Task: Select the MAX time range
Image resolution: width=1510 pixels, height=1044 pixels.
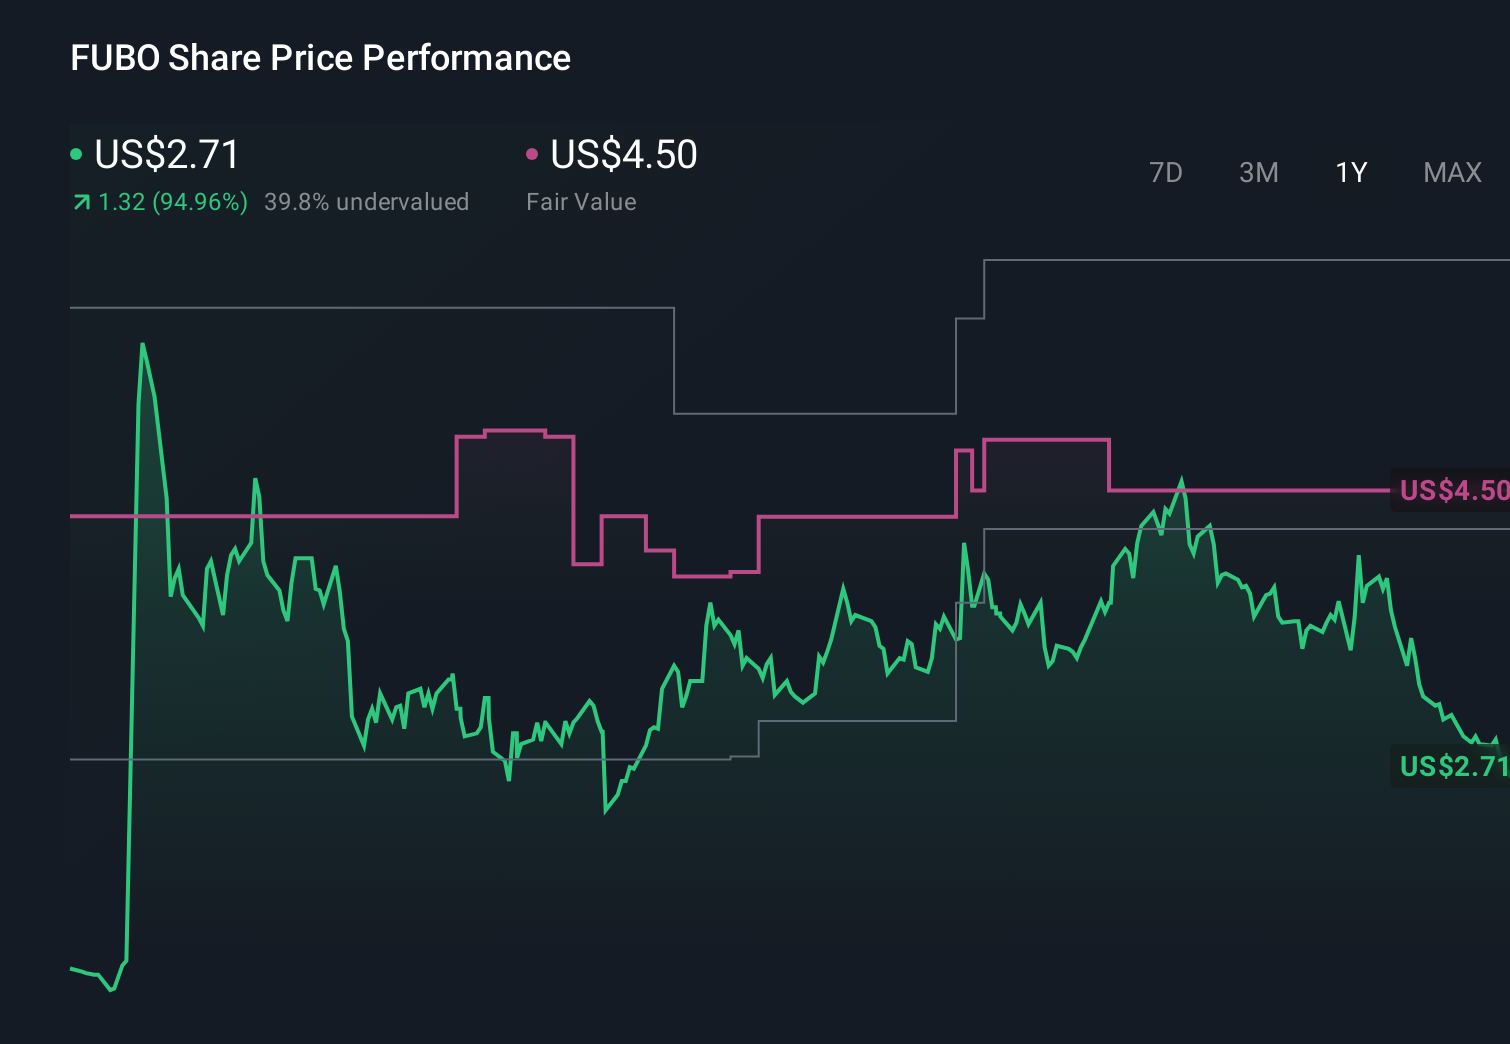Action: coord(1451,172)
